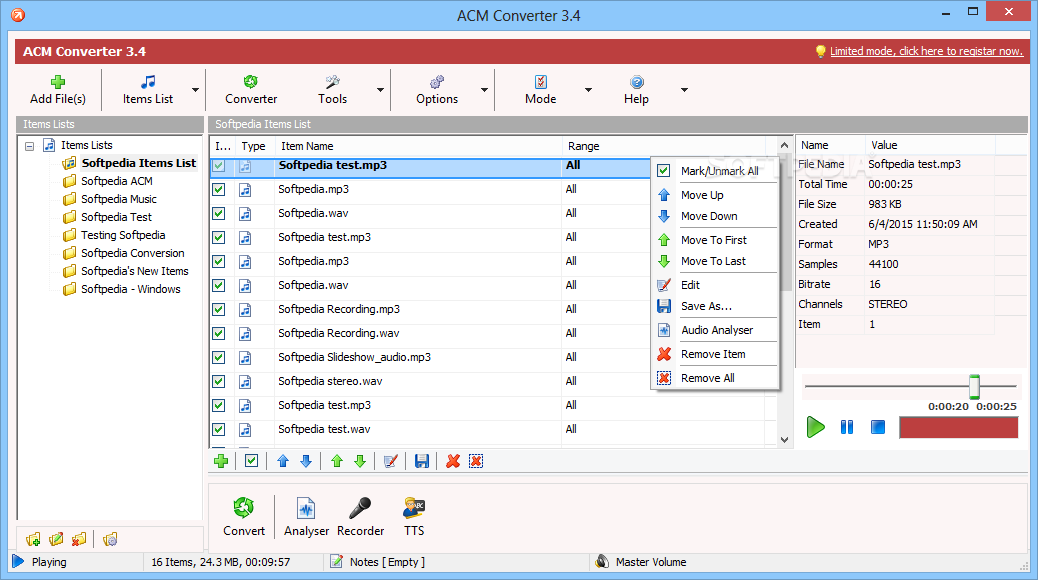
Task: Select Remove All in the context menu
Action: point(715,377)
